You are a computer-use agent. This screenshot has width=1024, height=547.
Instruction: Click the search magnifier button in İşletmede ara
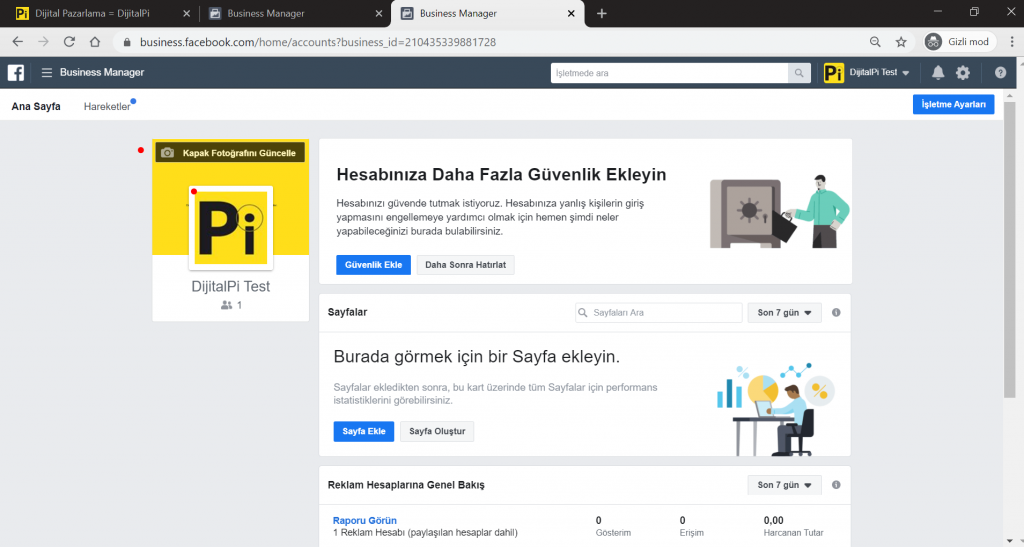point(799,73)
